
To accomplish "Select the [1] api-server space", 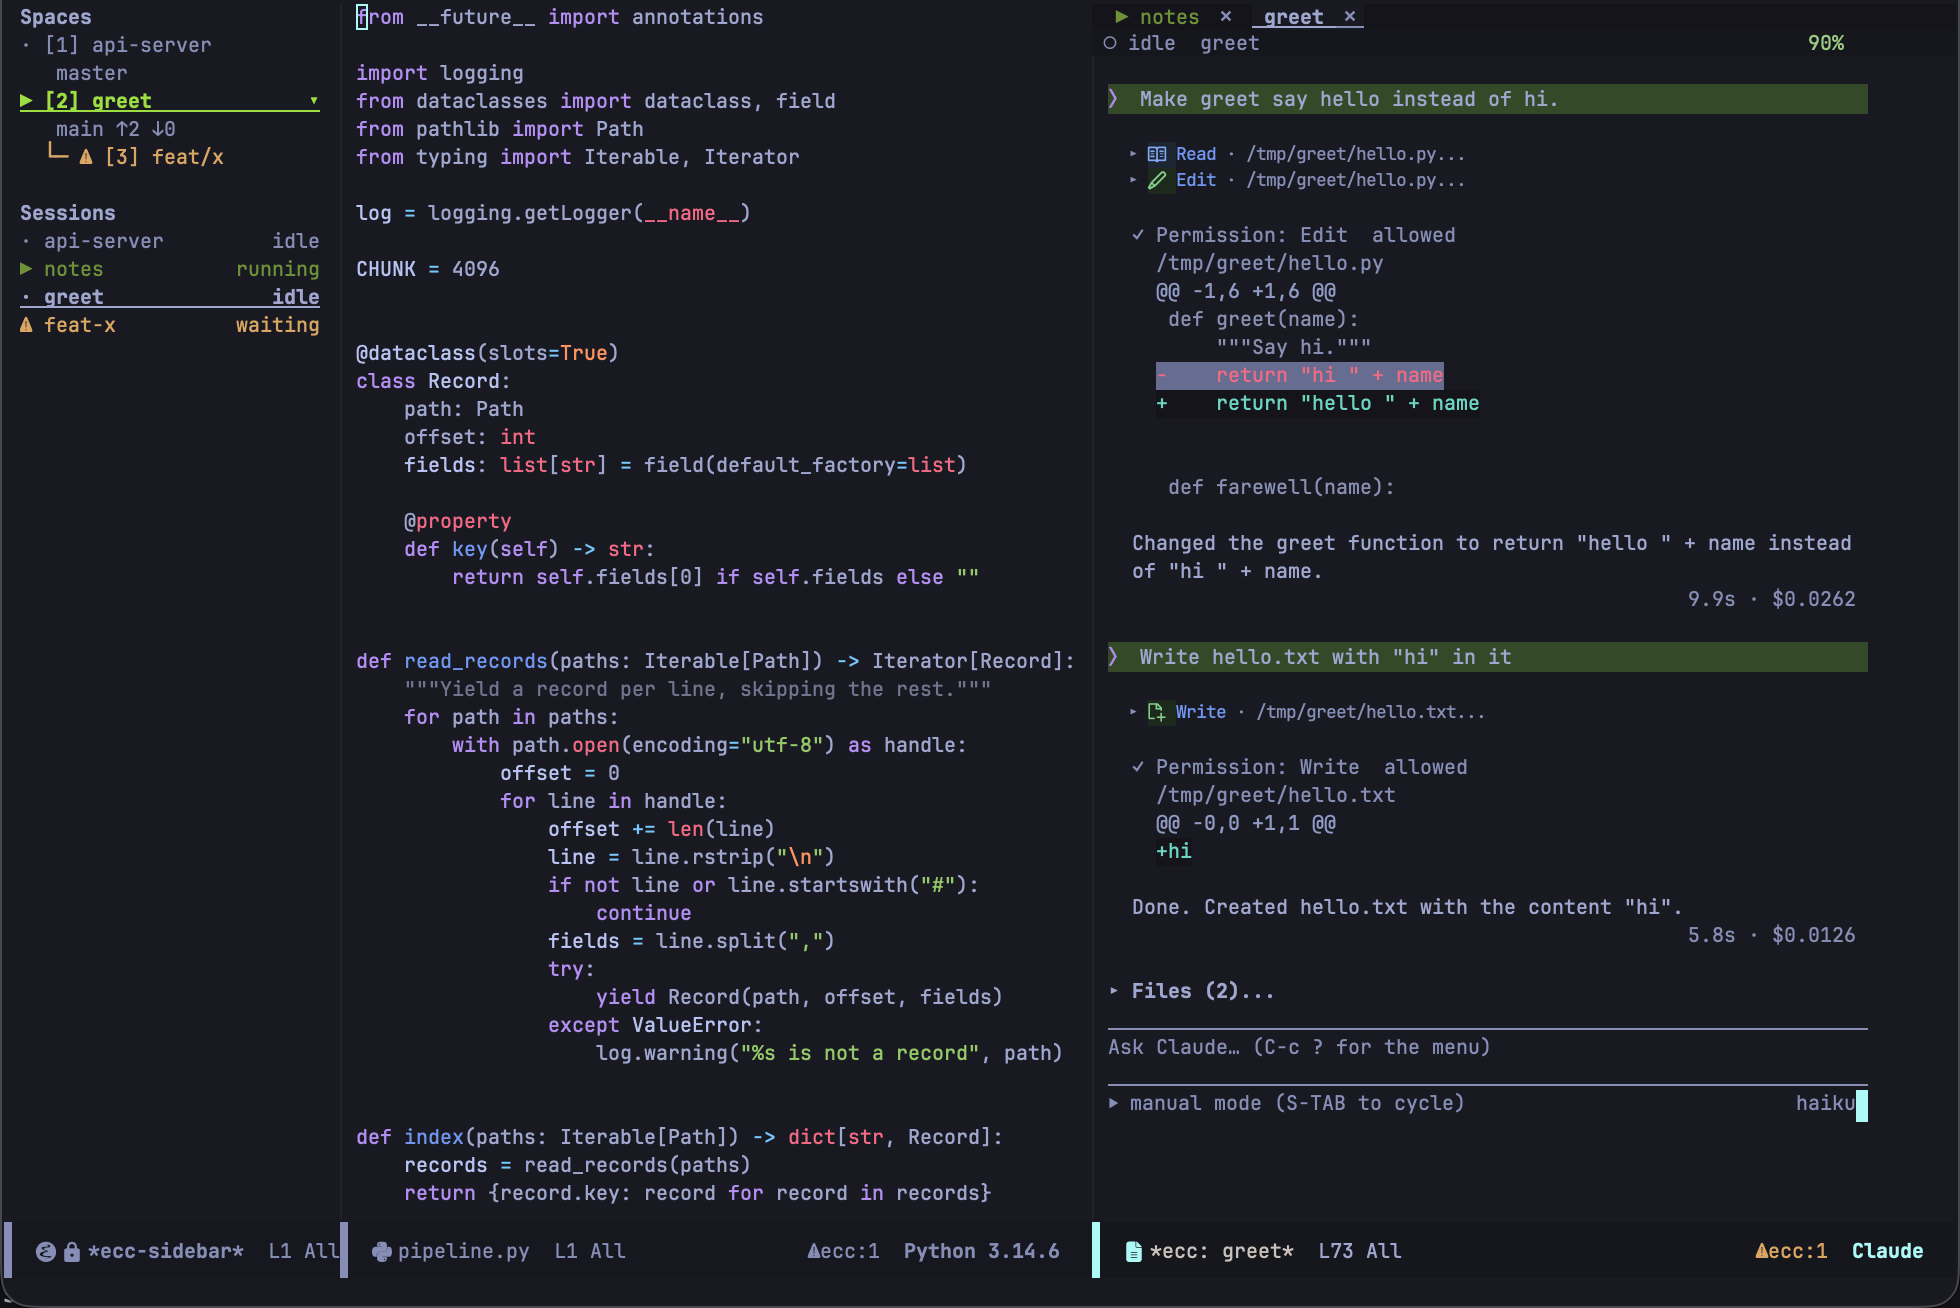I will pyautogui.click(x=128, y=45).
